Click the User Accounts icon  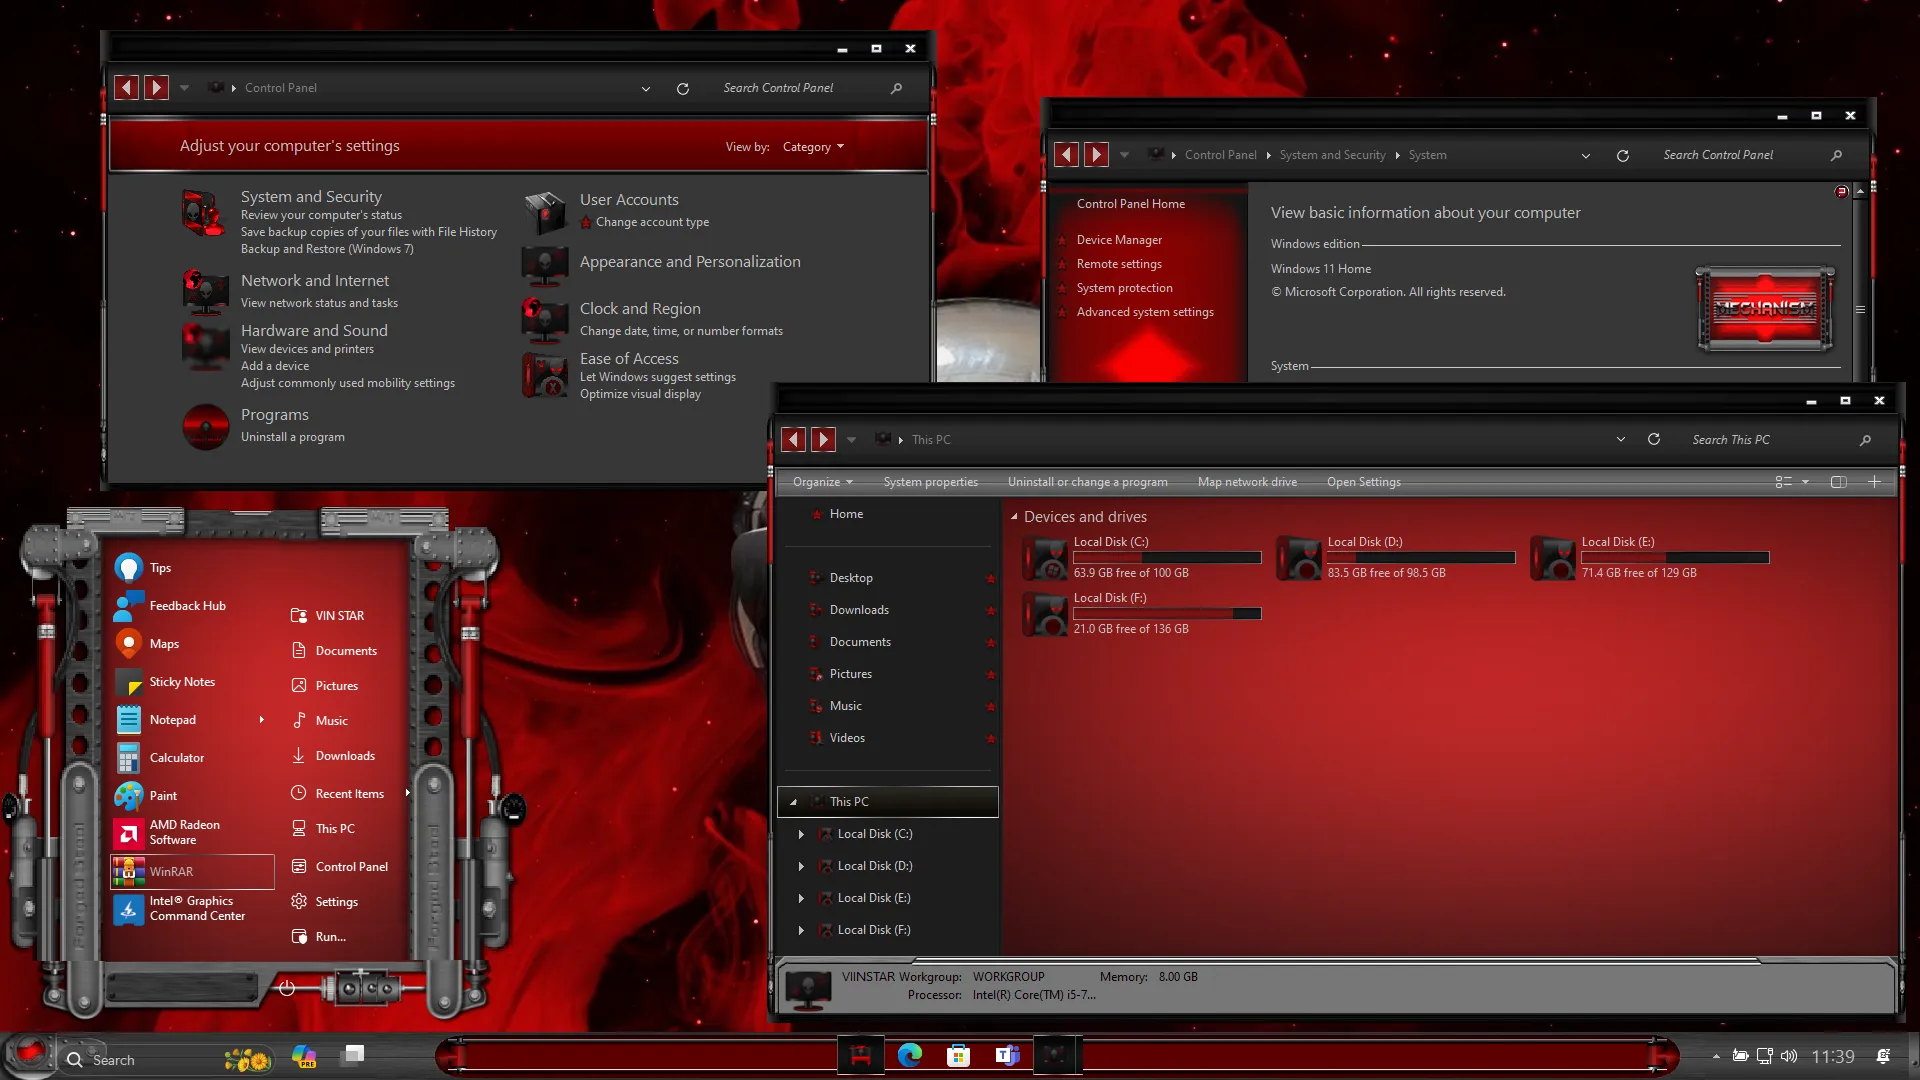545,213
